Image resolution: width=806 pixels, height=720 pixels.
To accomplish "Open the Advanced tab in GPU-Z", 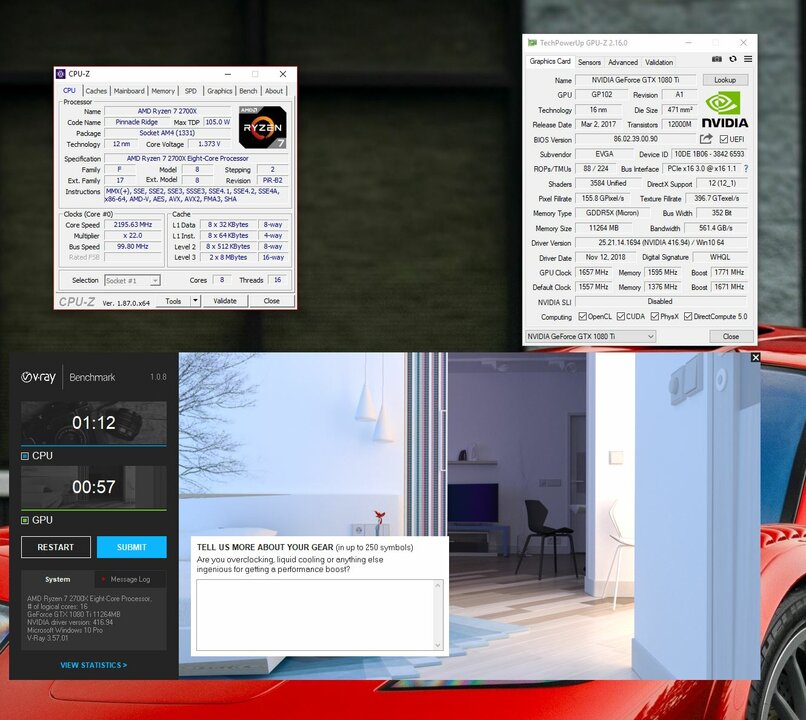I will click(622, 62).
